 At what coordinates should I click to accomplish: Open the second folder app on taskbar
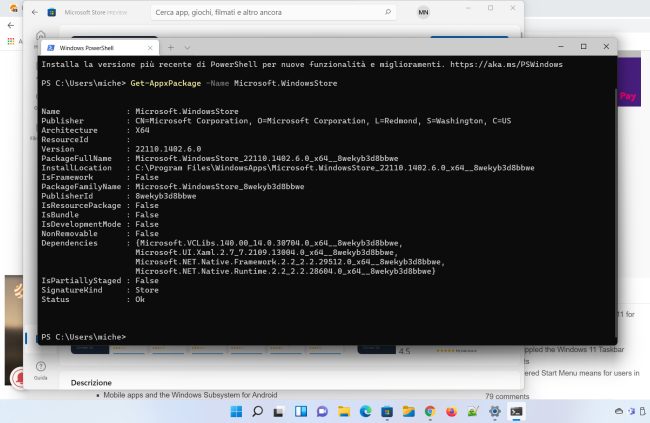[x=408, y=411]
